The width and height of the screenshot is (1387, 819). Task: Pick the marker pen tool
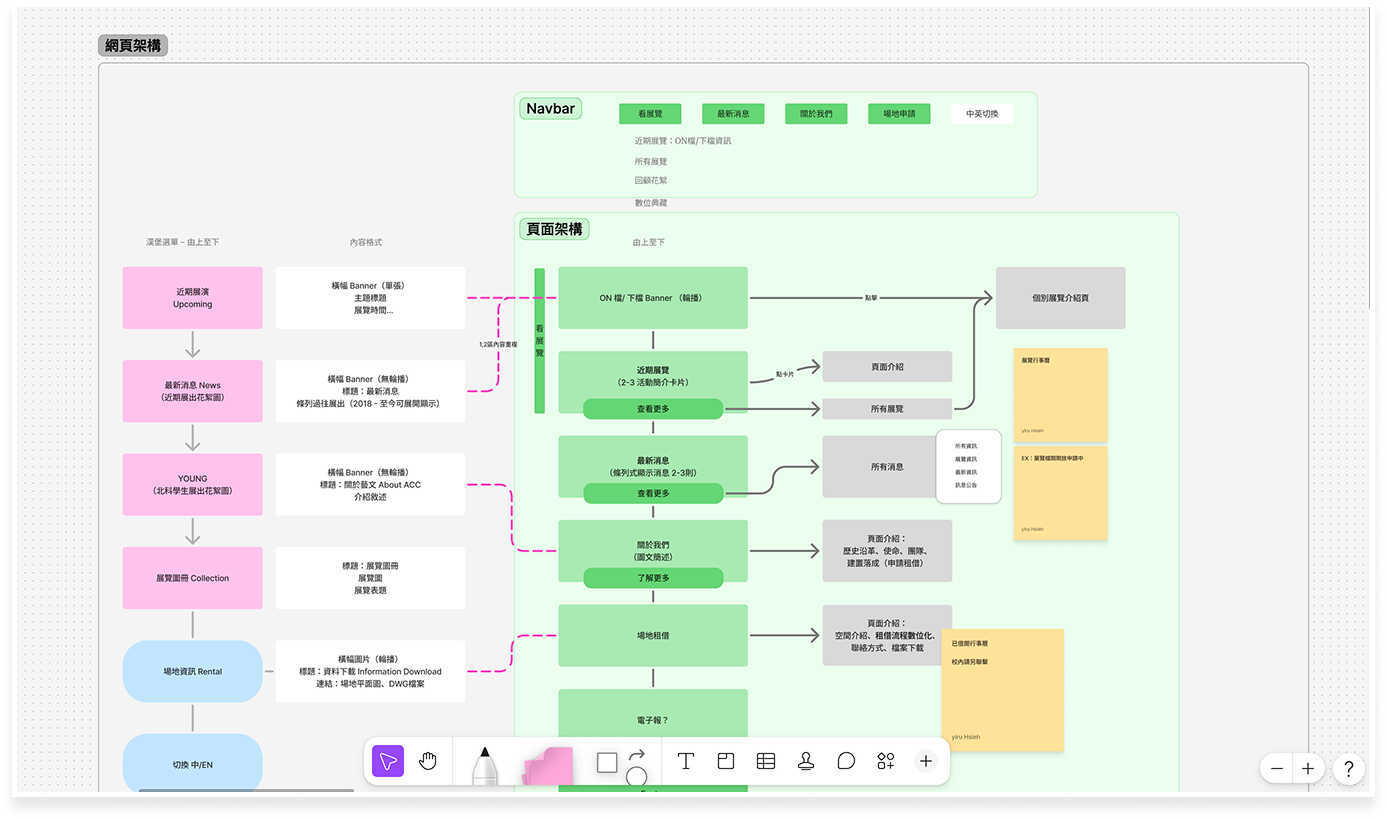click(x=485, y=765)
